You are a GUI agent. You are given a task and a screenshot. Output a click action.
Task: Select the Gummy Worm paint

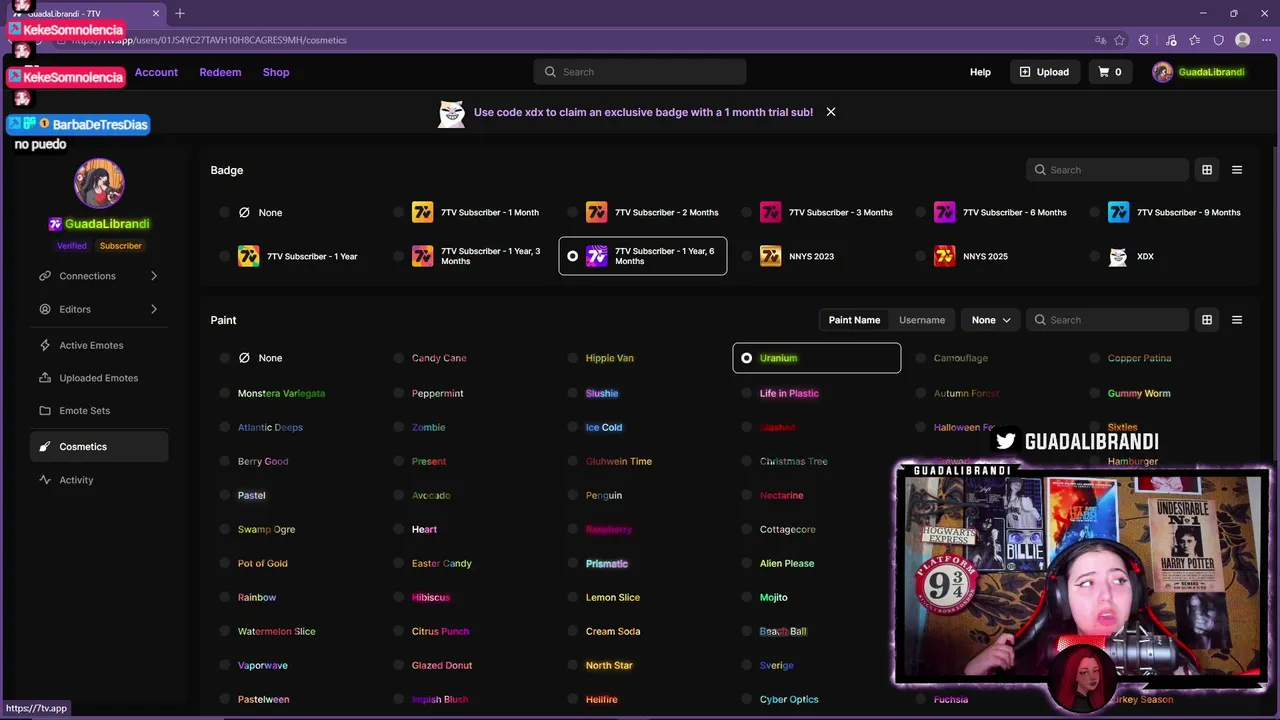point(1139,393)
